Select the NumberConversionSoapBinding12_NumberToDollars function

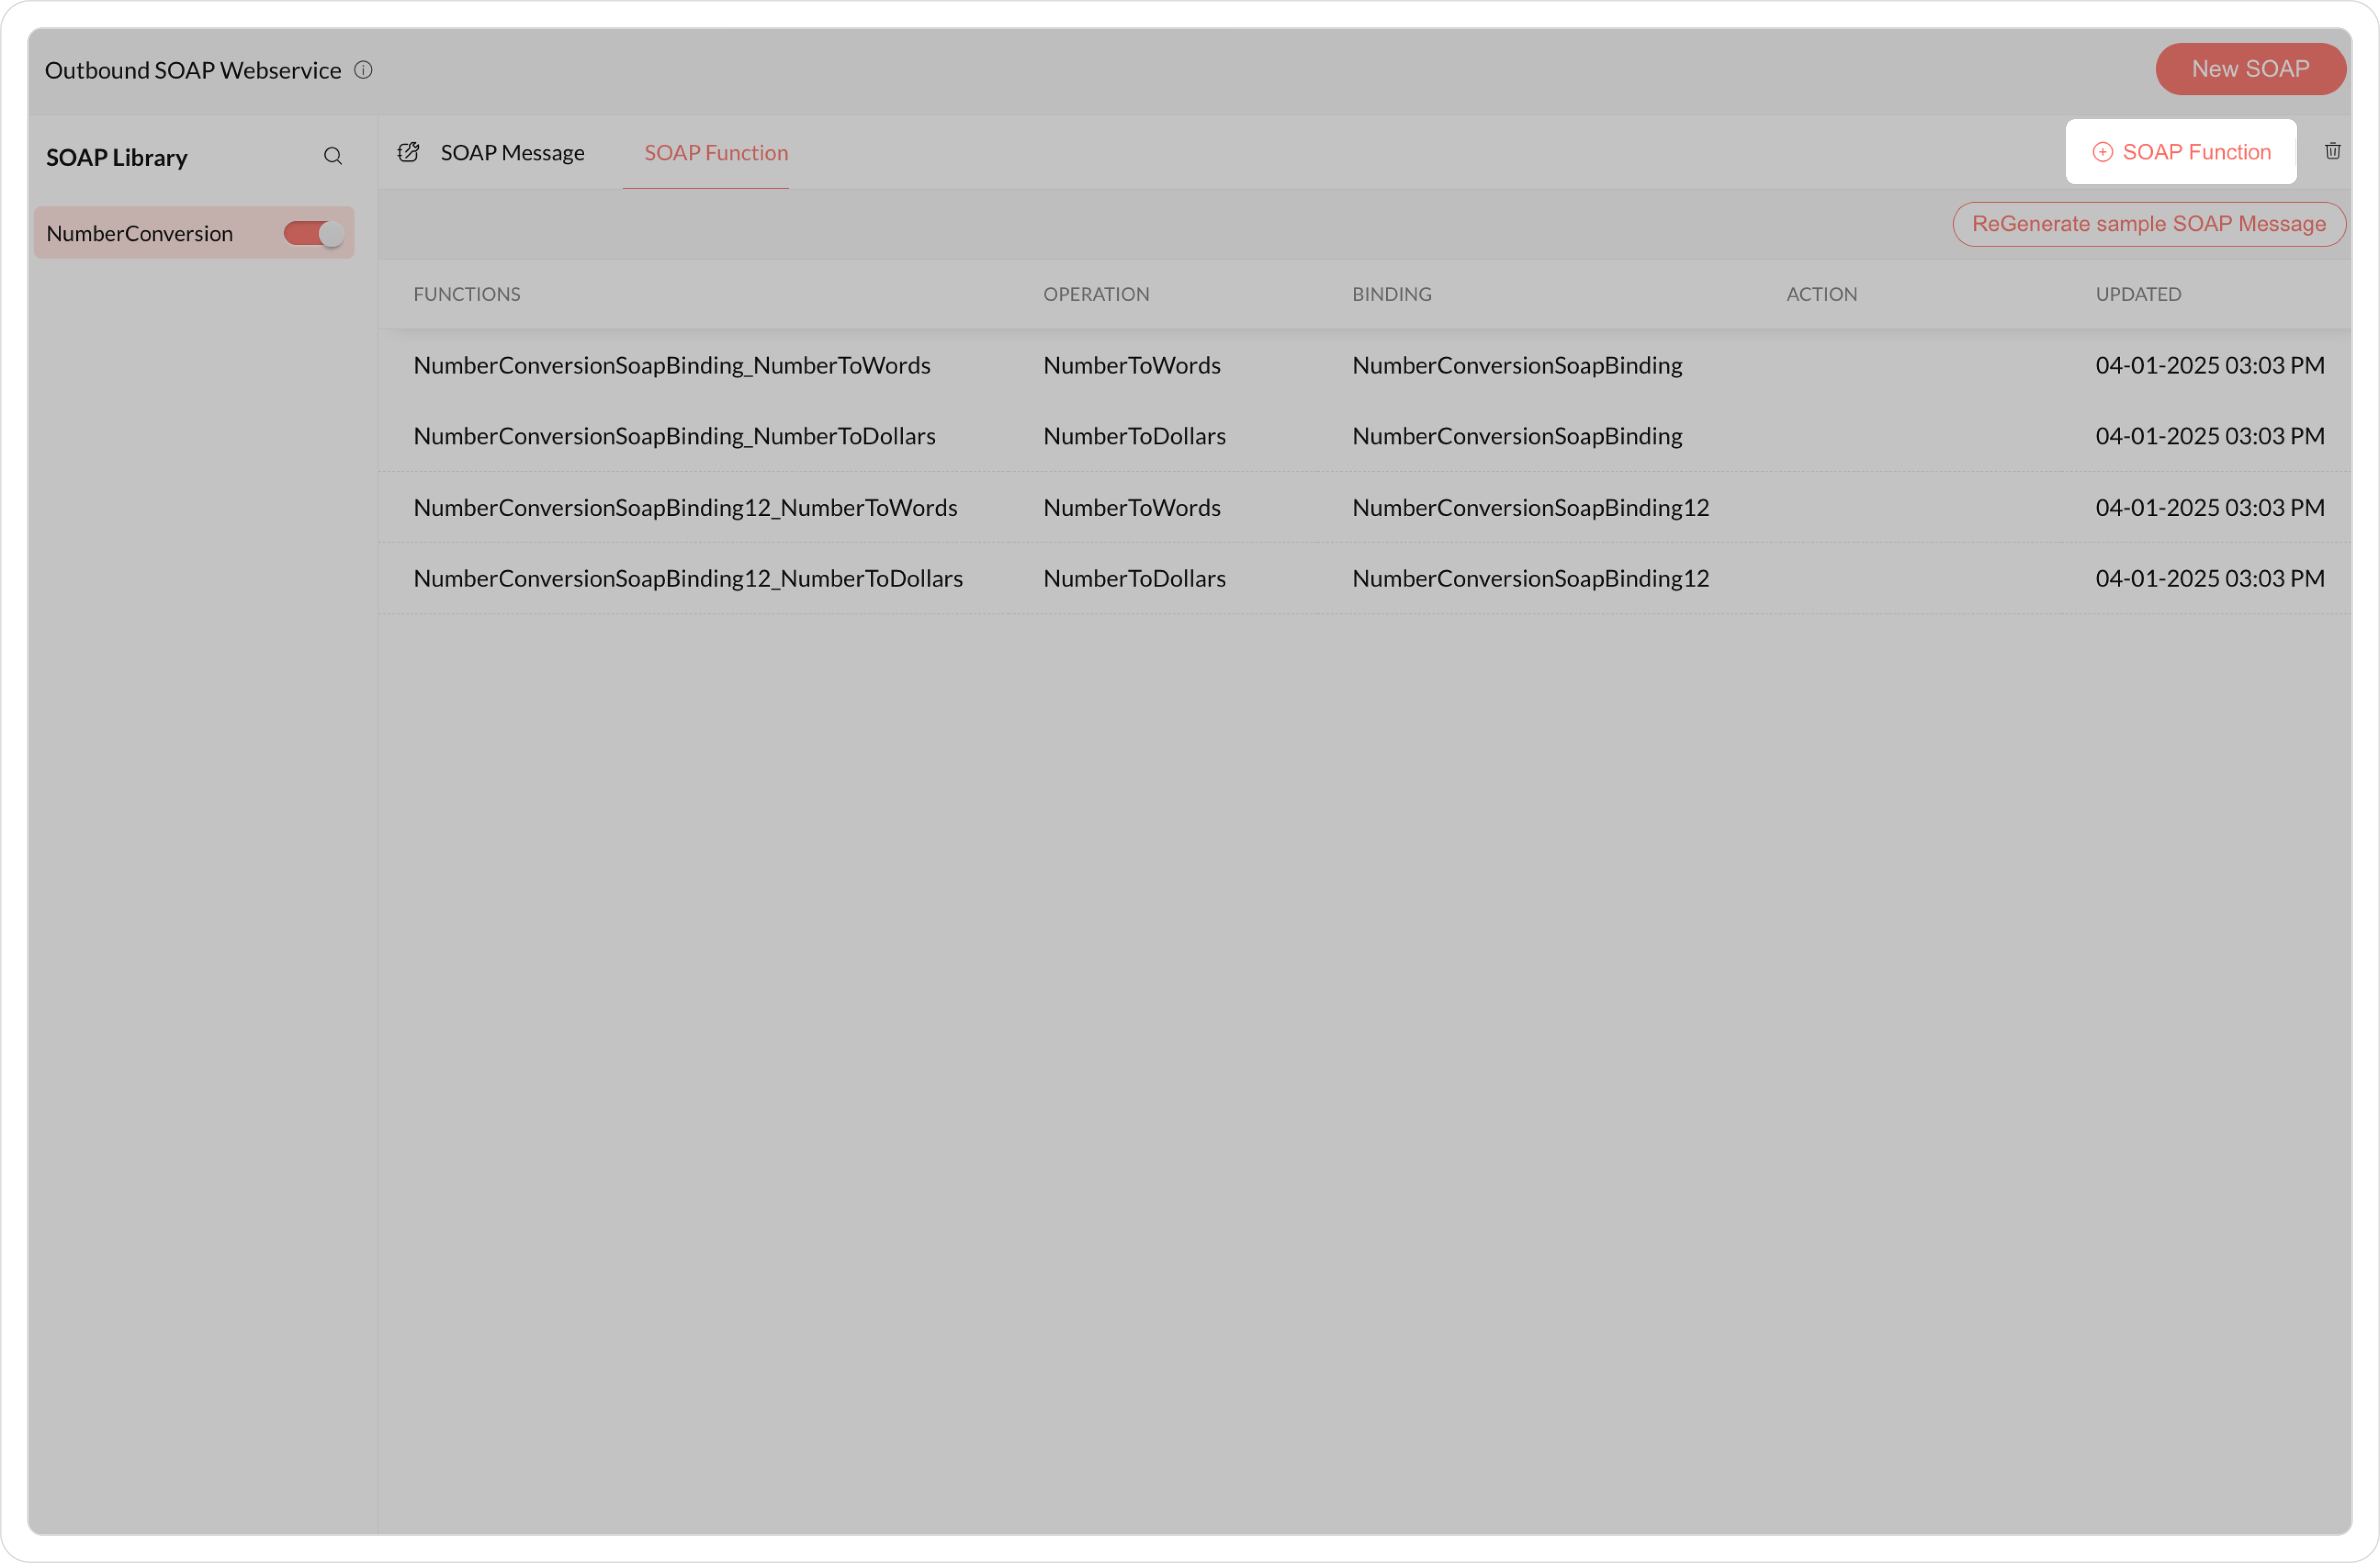click(687, 579)
